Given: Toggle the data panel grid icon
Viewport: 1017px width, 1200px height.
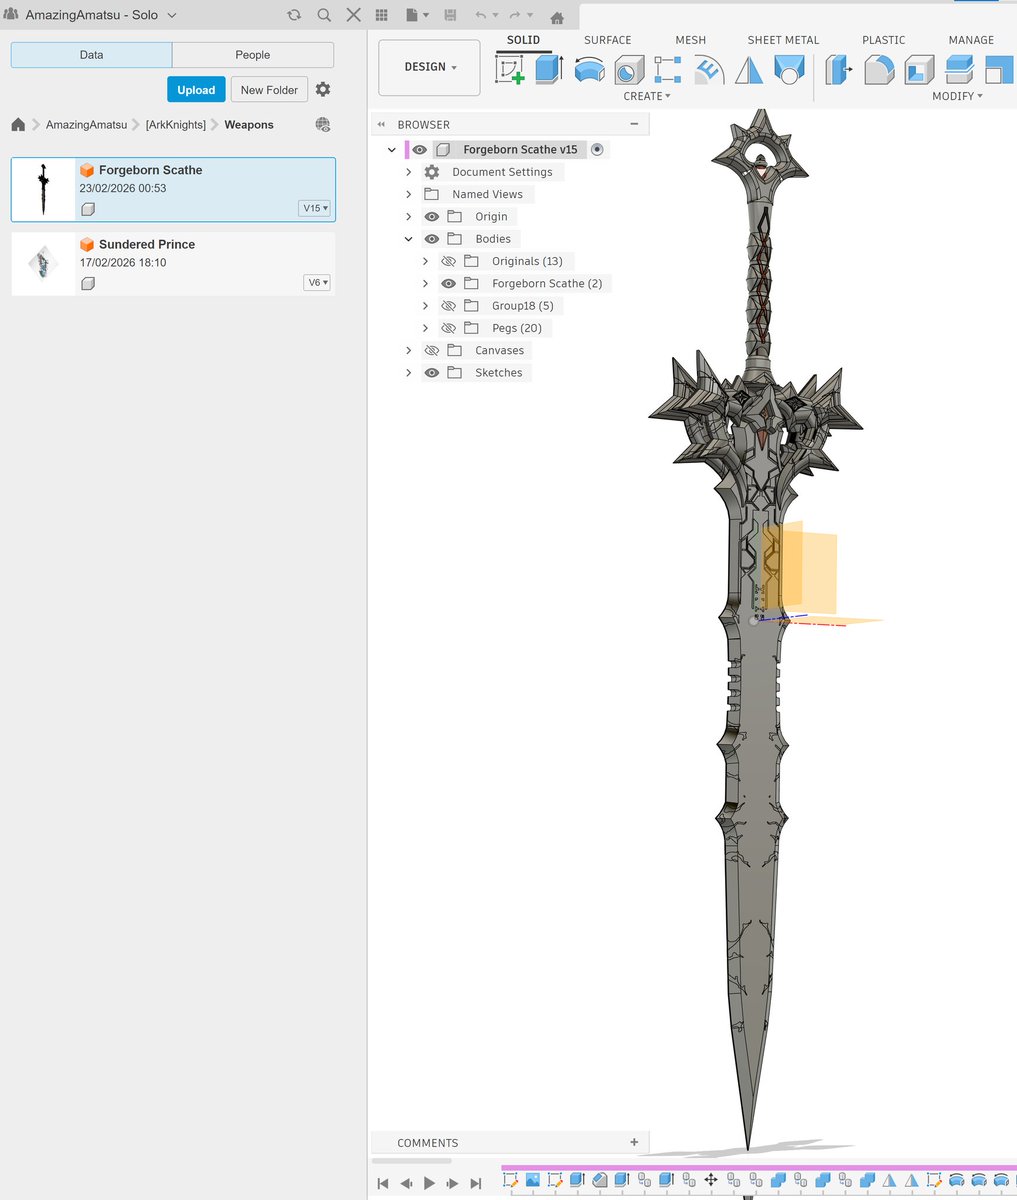Looking at the screenshot, I should point(381,16).
